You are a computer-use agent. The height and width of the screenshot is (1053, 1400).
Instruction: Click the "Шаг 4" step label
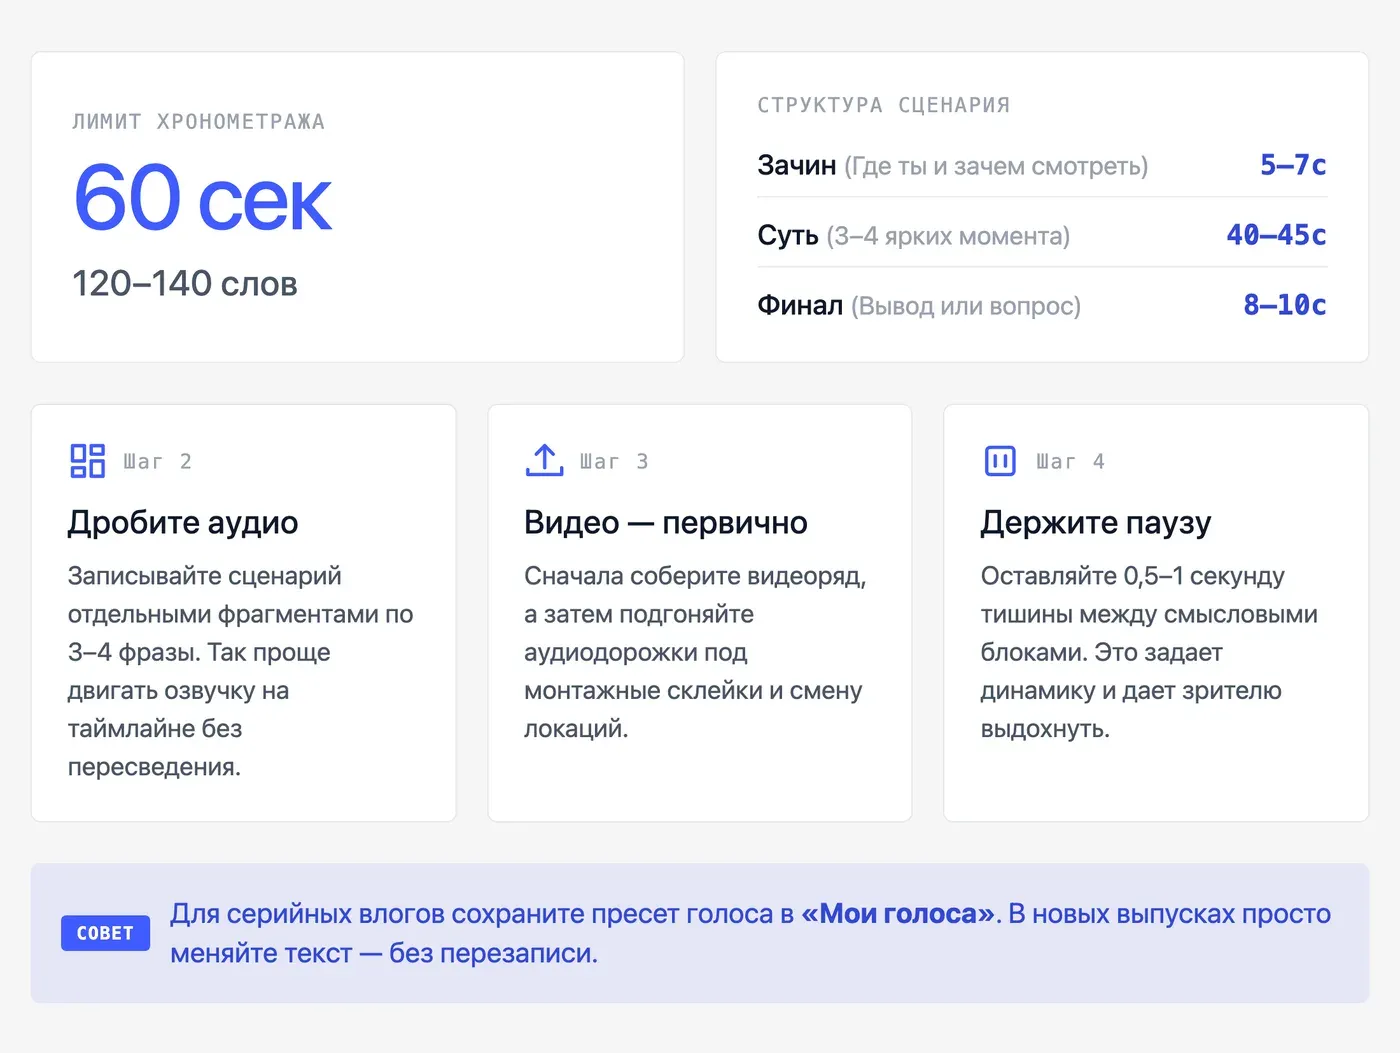(1071, 462)
